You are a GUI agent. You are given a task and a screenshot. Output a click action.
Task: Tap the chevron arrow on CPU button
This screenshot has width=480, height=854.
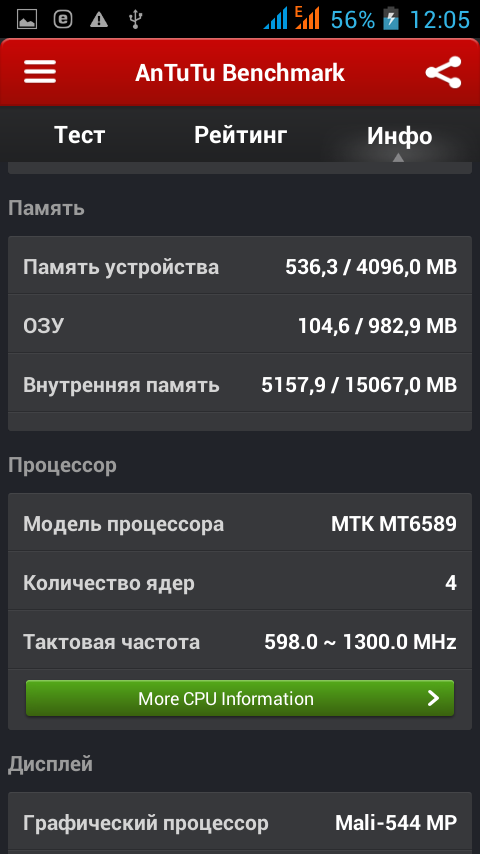click(433, 698)
